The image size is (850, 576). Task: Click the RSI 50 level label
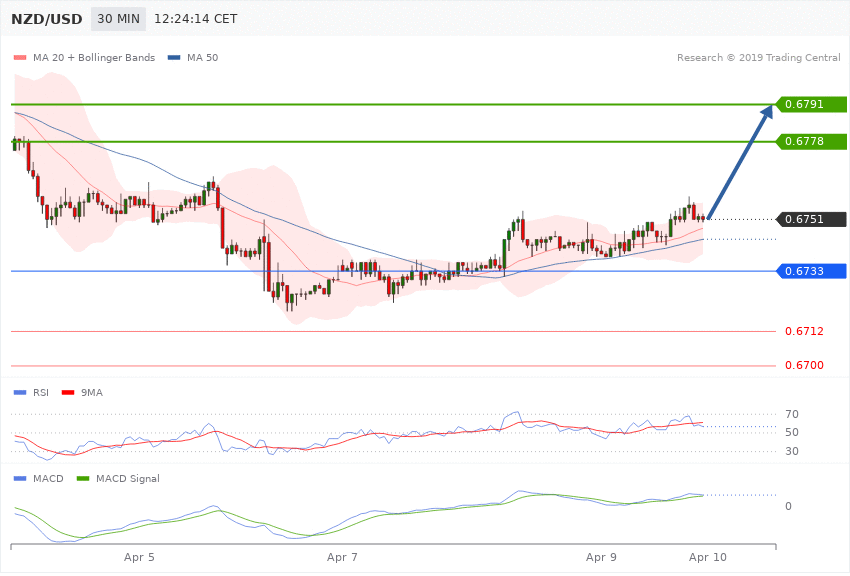click(x=791, y=432)
